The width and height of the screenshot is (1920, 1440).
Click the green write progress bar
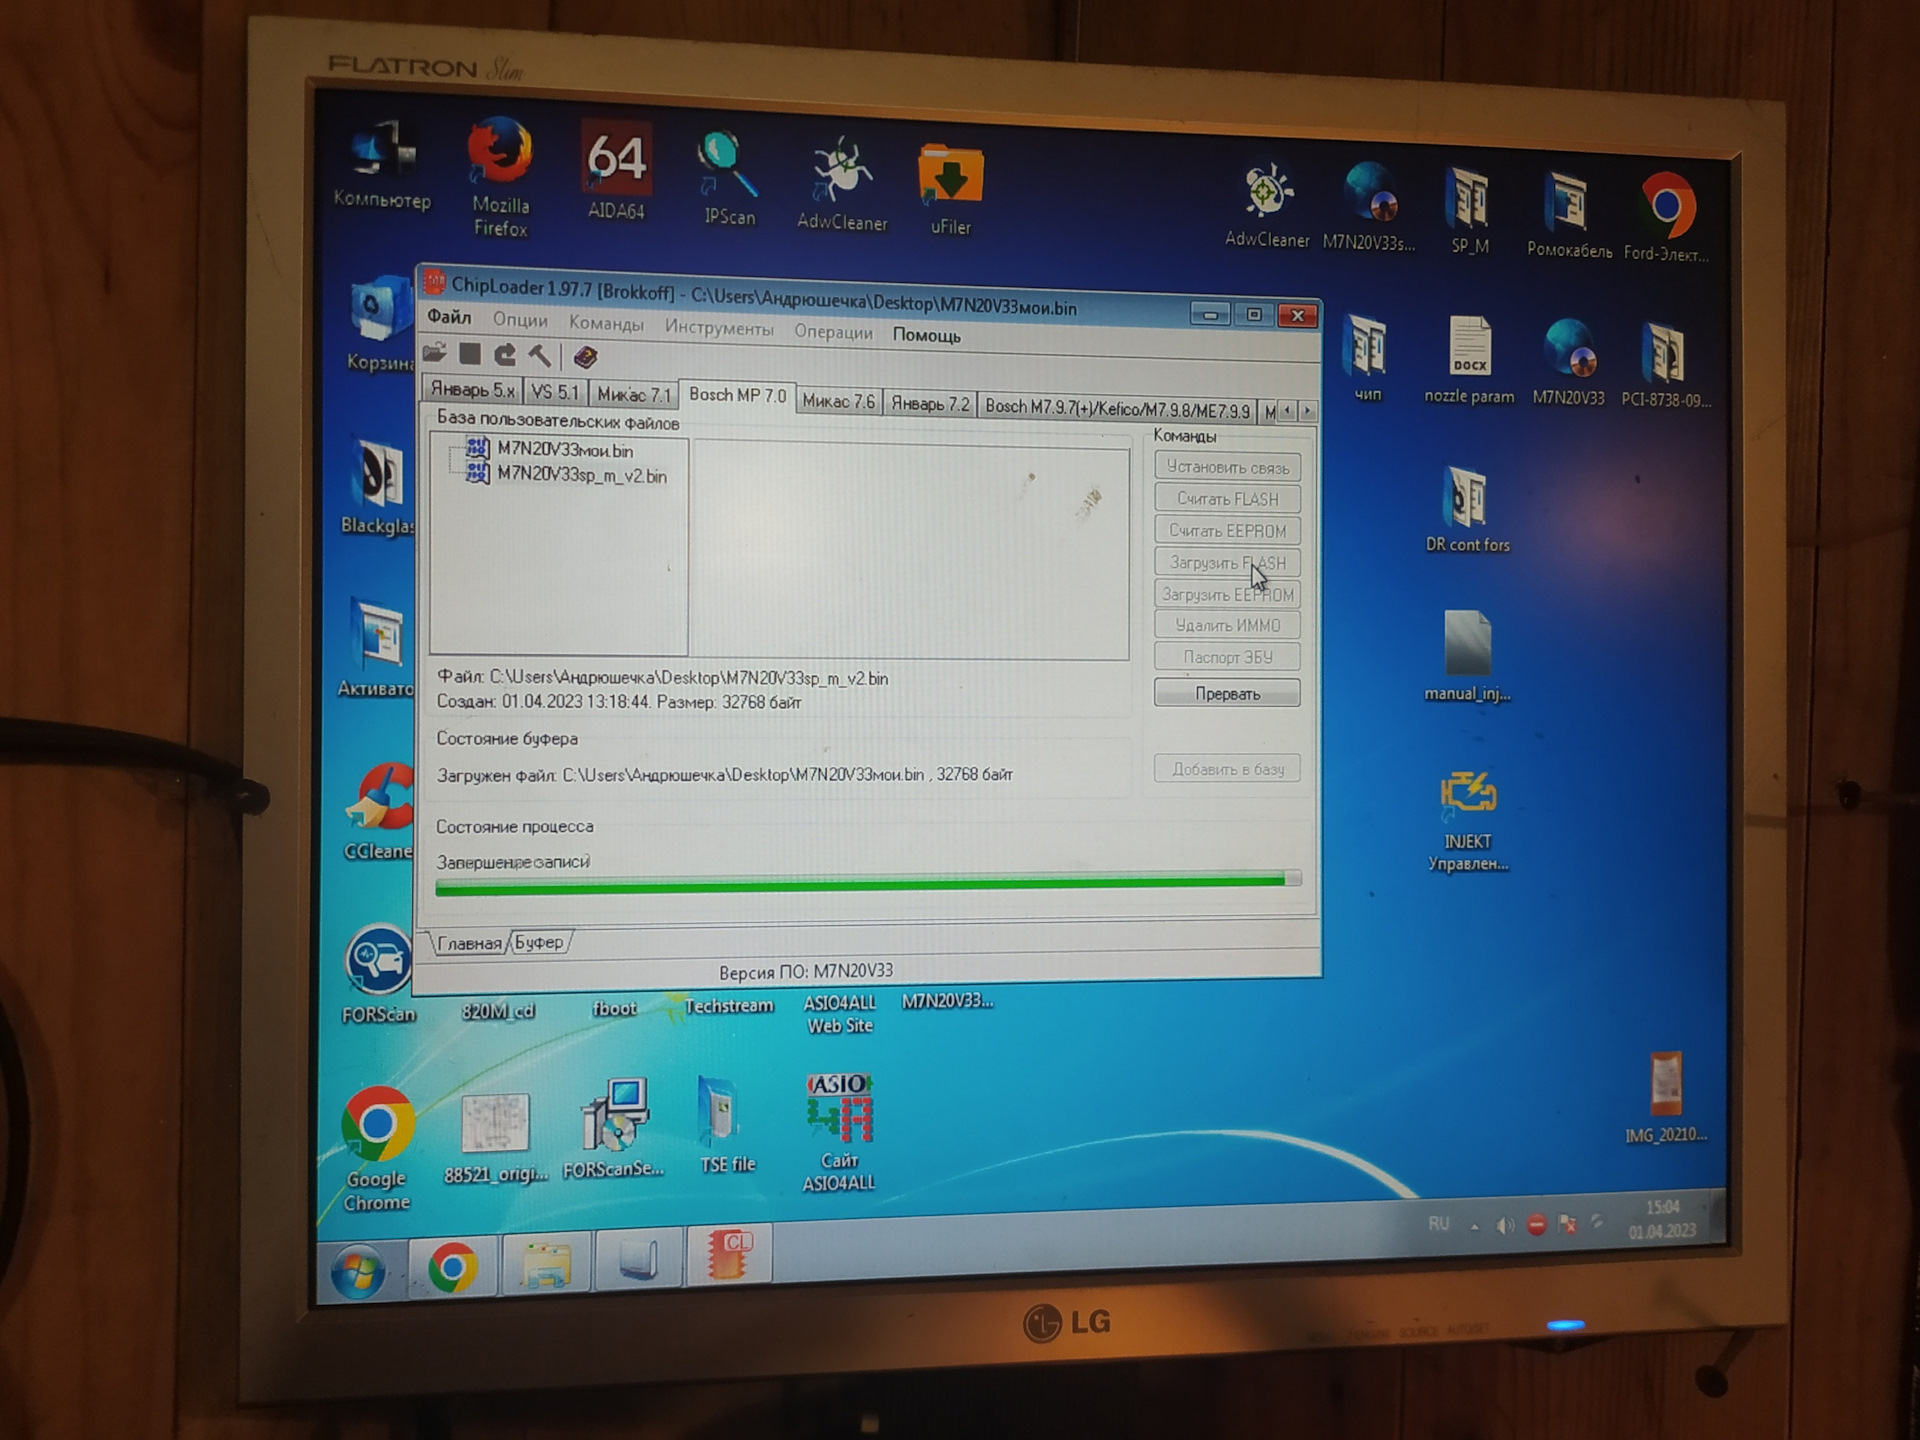point(860,883)
